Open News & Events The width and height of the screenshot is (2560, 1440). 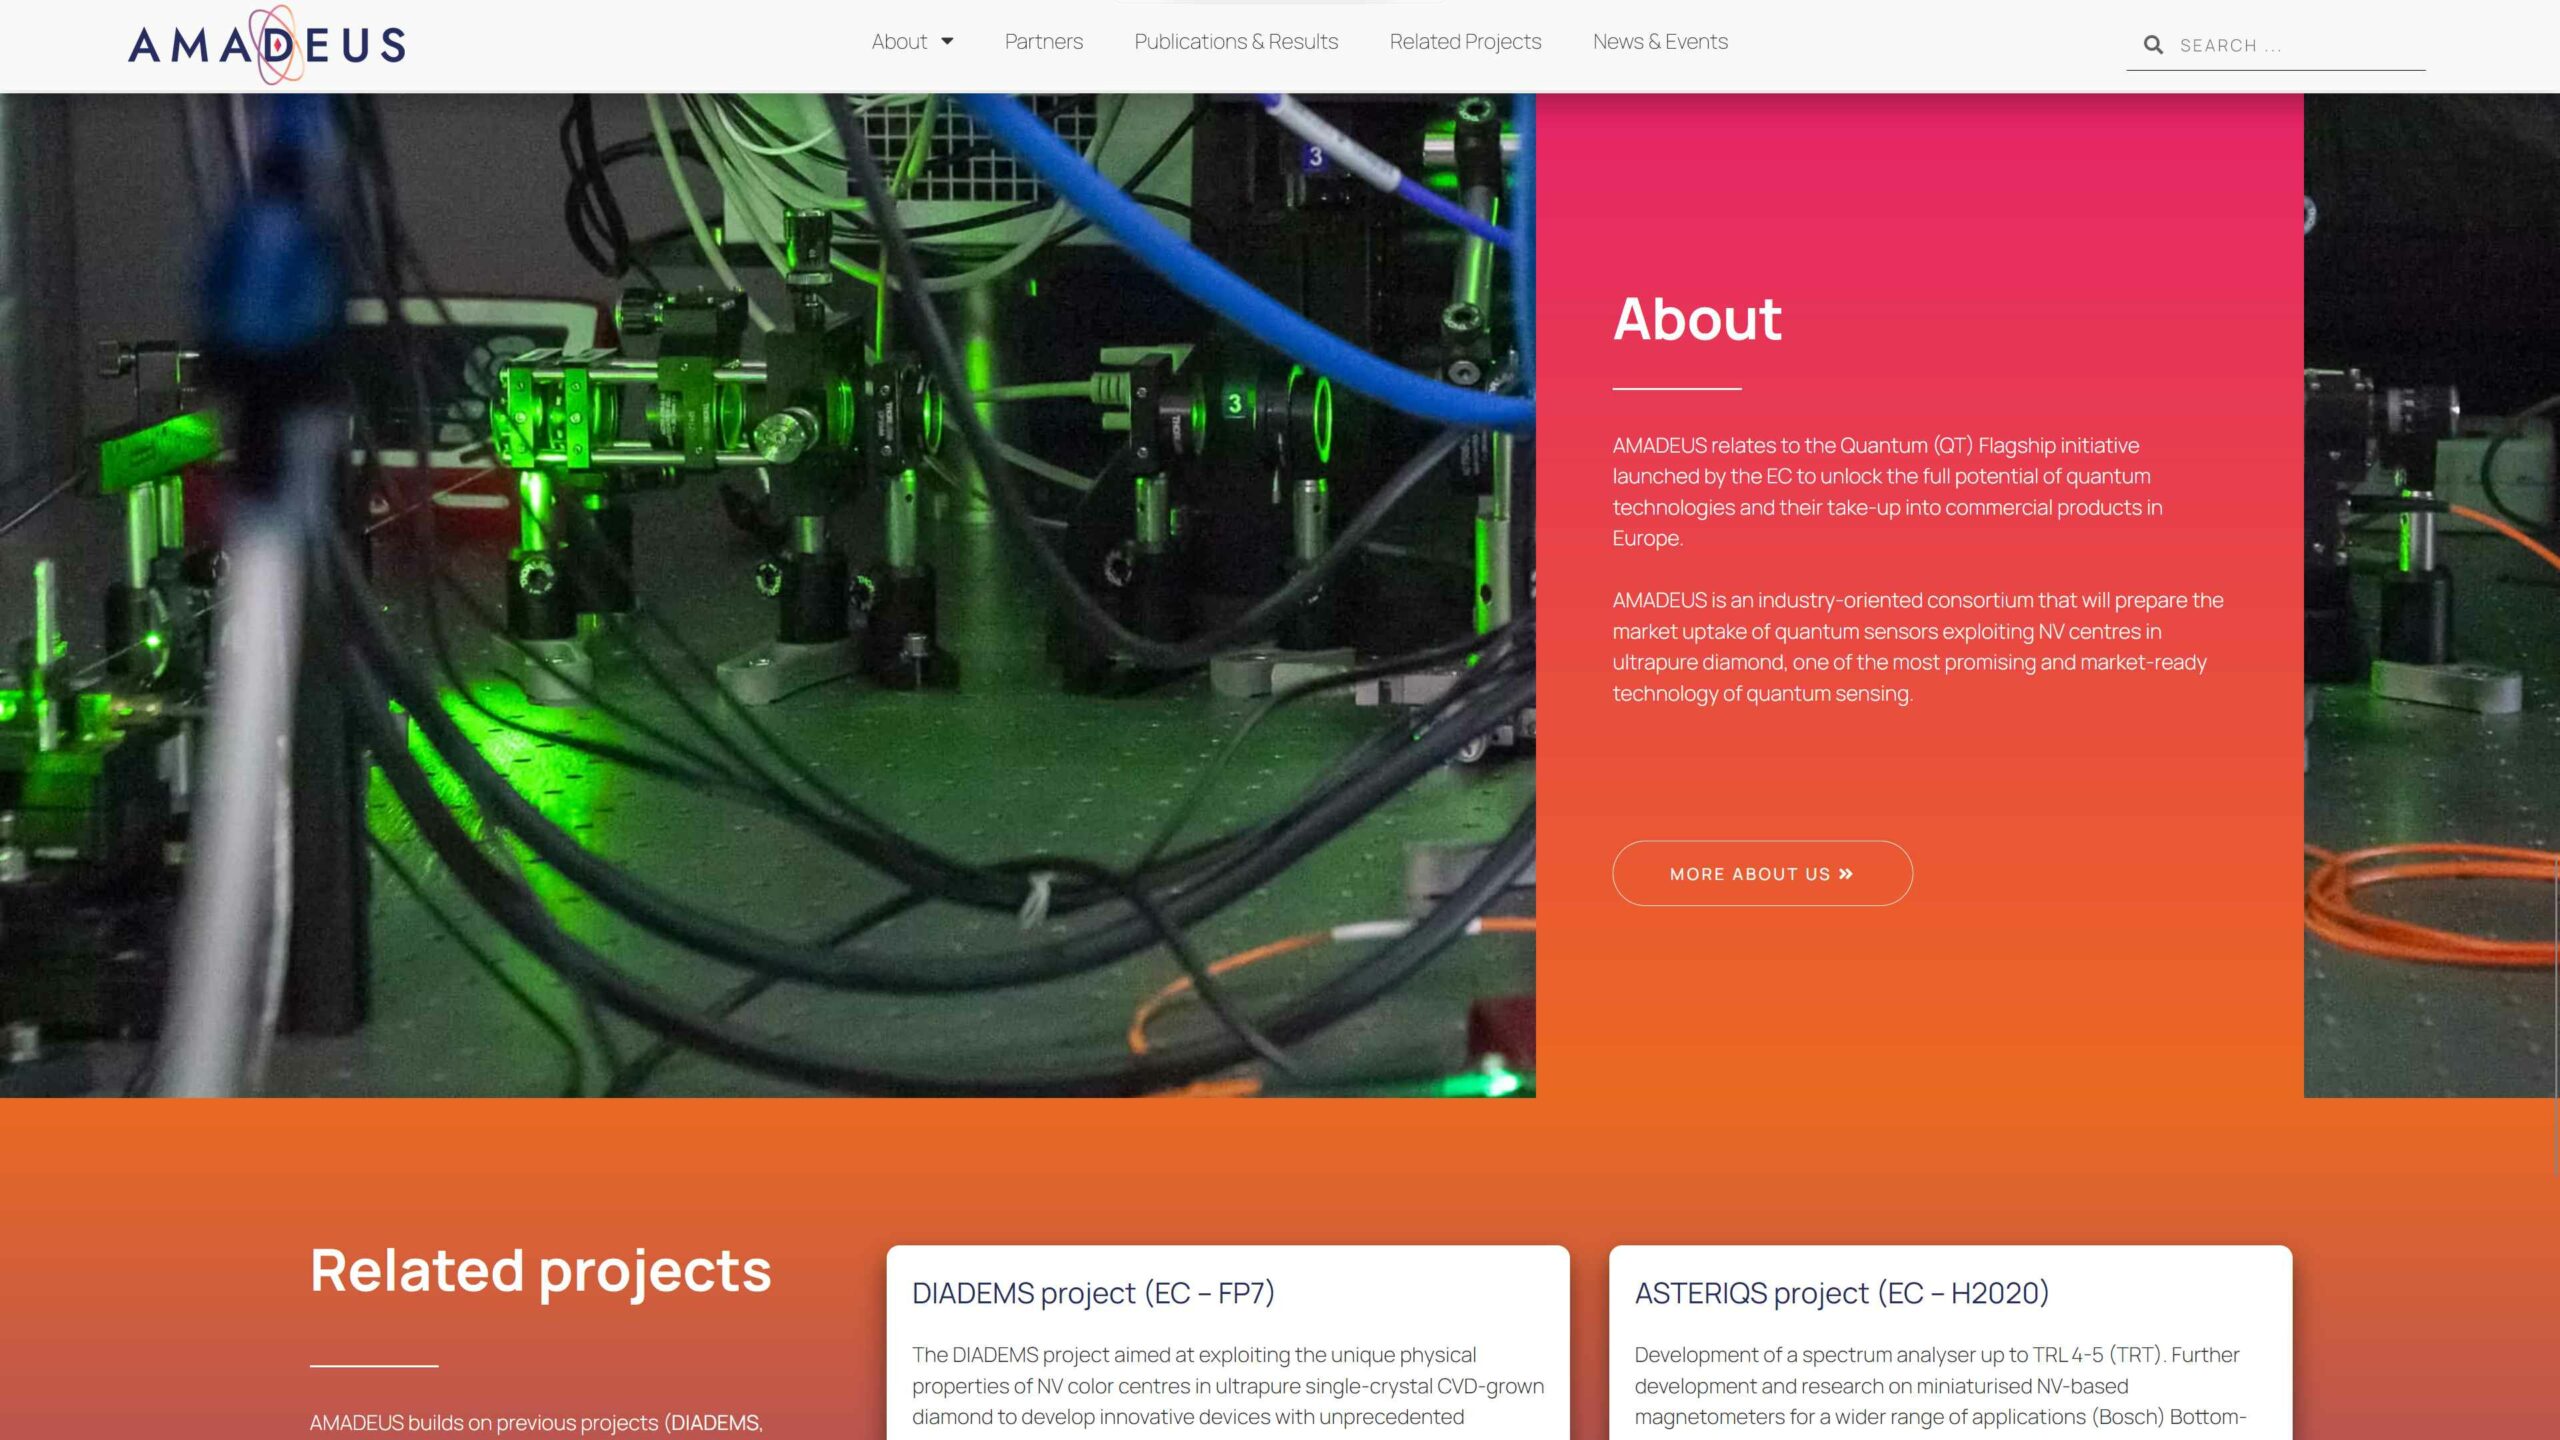[x=1660, y=42]
